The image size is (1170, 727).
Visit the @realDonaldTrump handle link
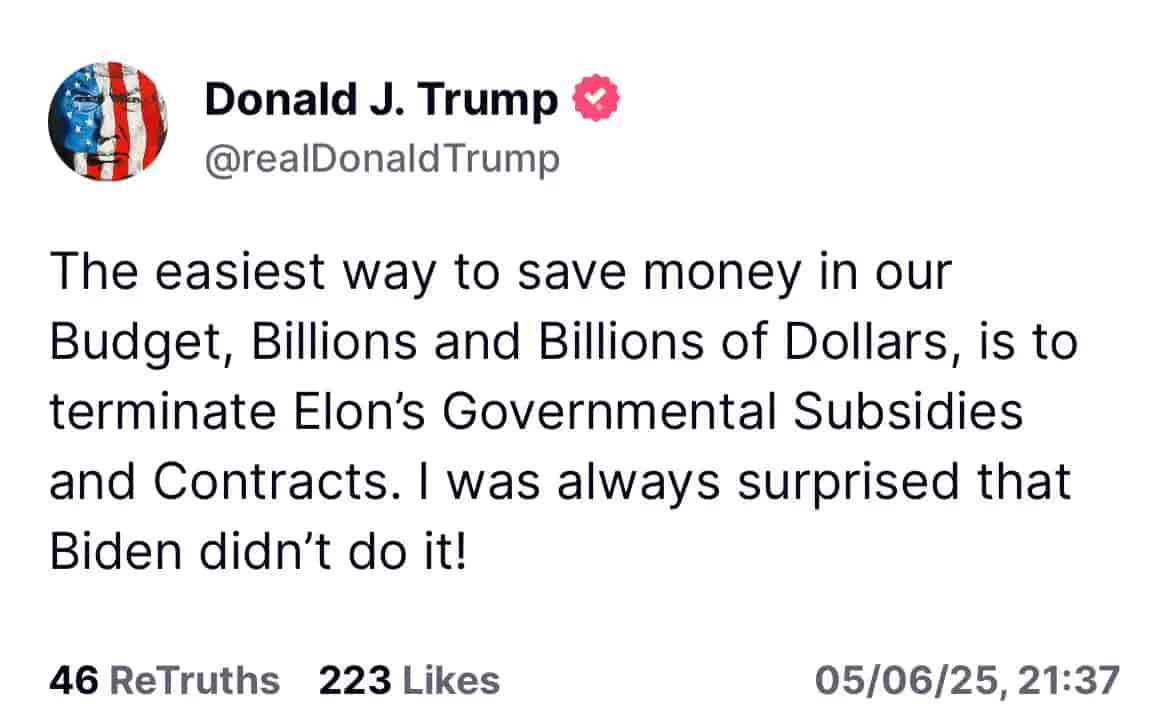(x=382, y=159)
